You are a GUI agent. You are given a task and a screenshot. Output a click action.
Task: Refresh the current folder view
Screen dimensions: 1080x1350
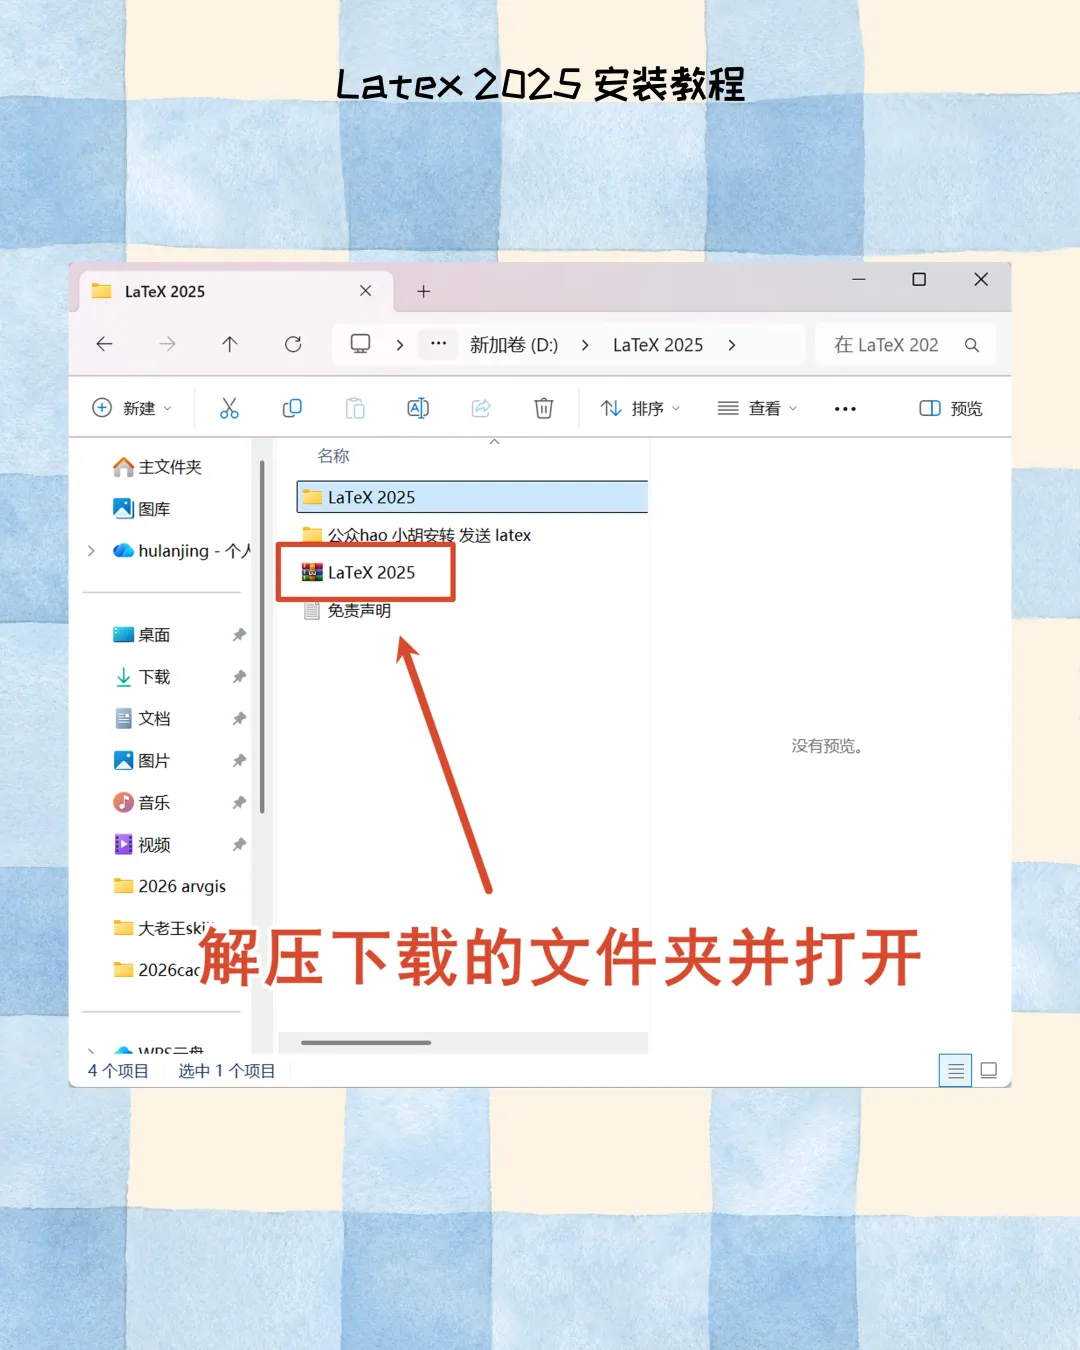click(x=293, y=344)
